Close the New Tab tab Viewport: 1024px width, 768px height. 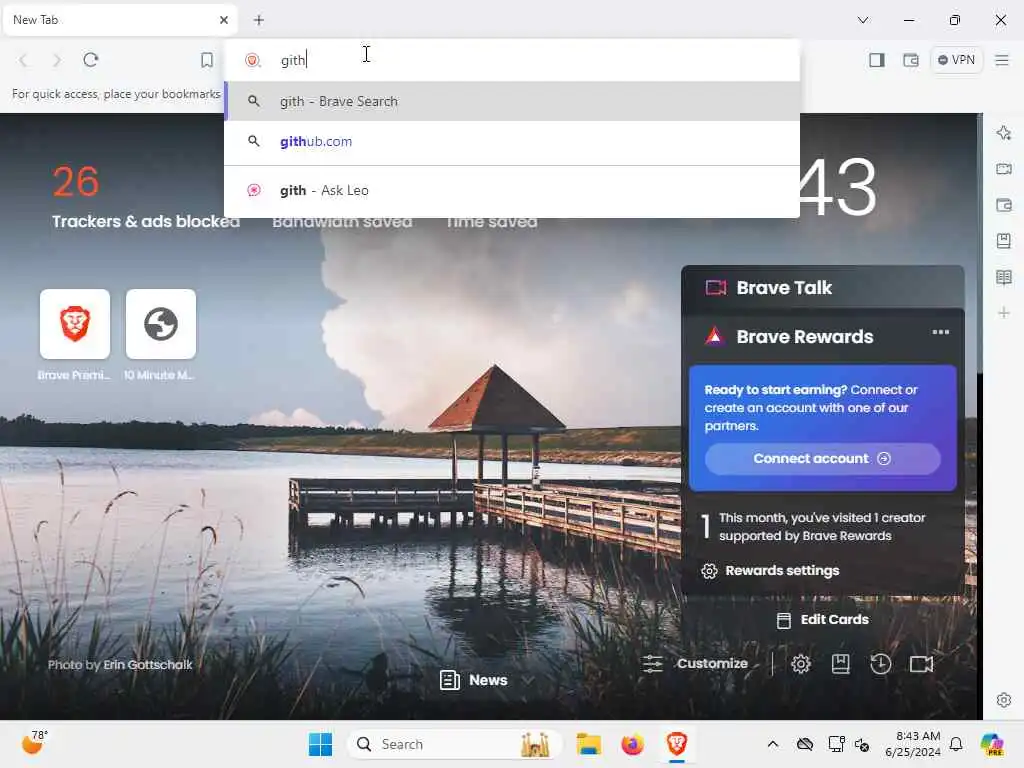(224, 20)
